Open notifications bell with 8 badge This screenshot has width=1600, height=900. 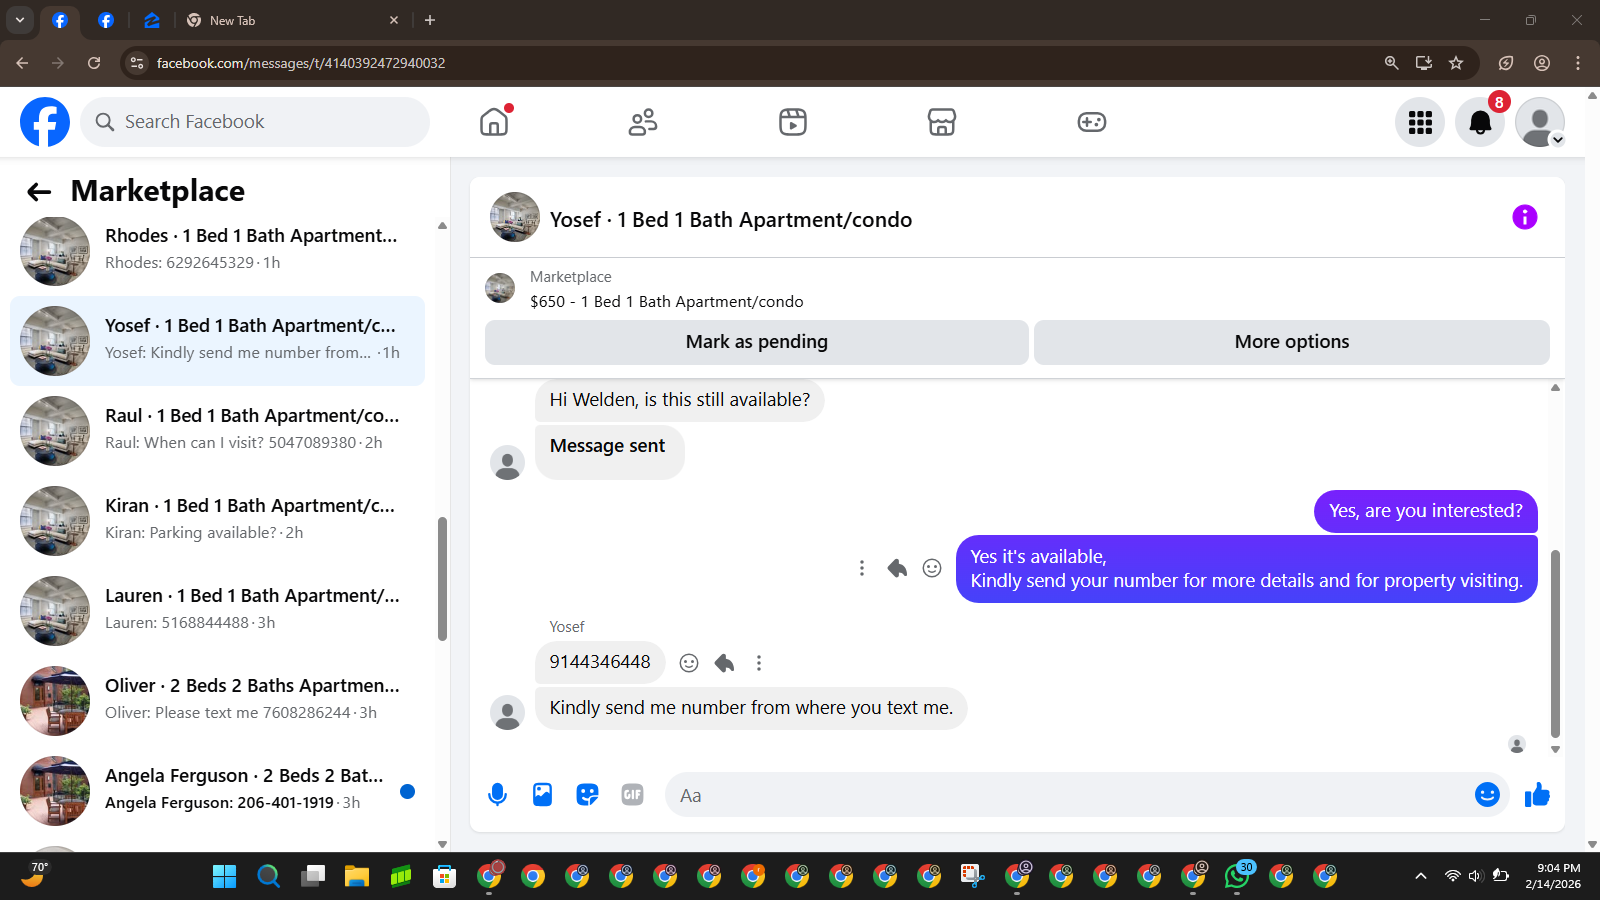[1480, 122]
